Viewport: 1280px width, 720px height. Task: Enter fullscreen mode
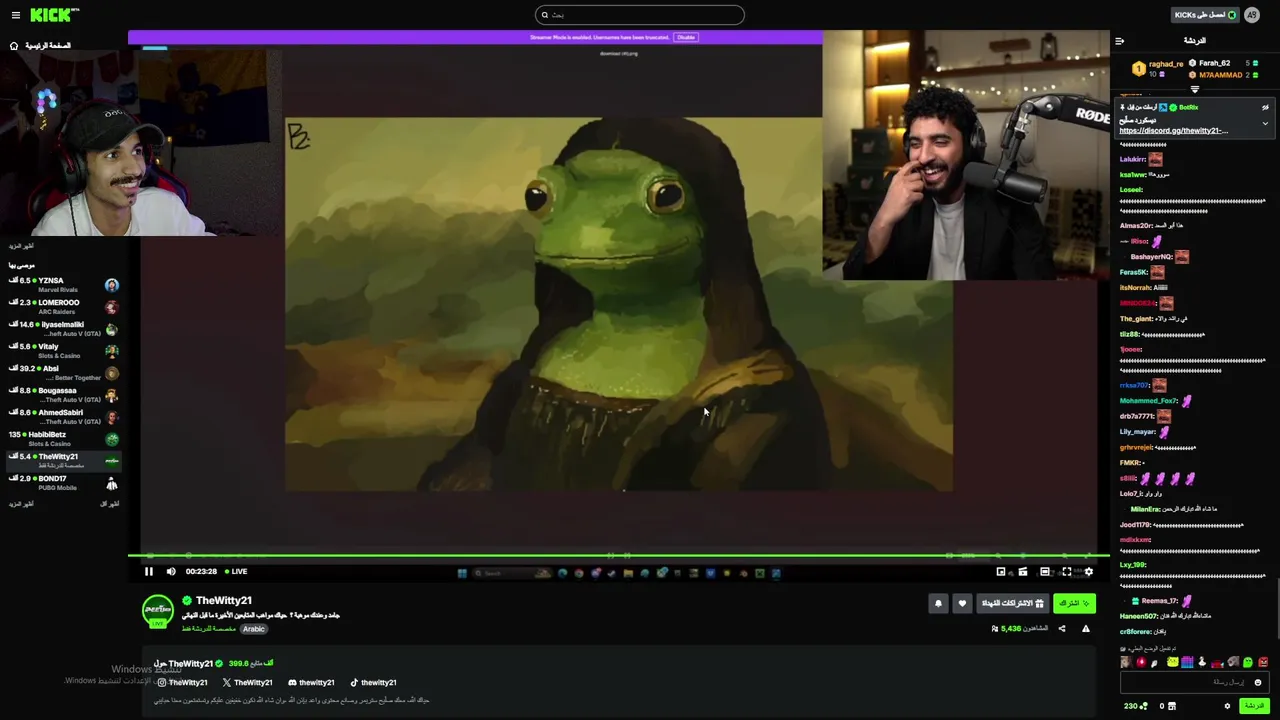point(1067,572)
